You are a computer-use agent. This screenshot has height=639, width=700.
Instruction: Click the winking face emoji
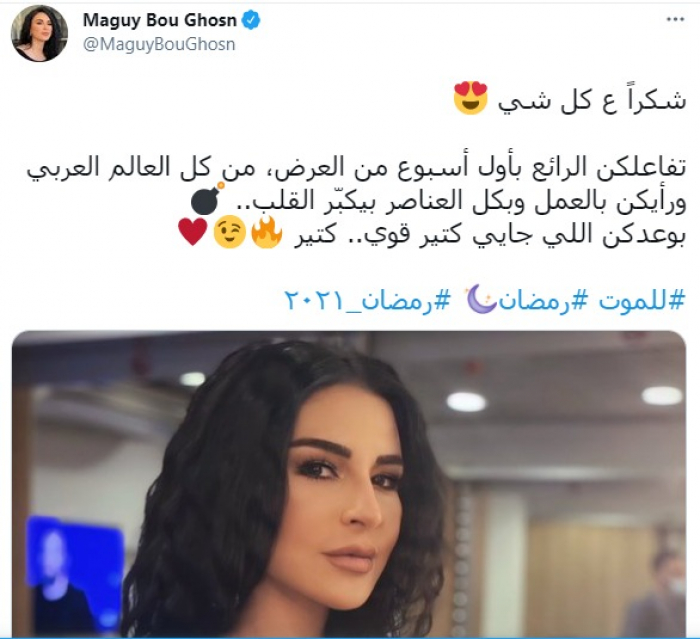pyautogui.click(x=229, y=234)
